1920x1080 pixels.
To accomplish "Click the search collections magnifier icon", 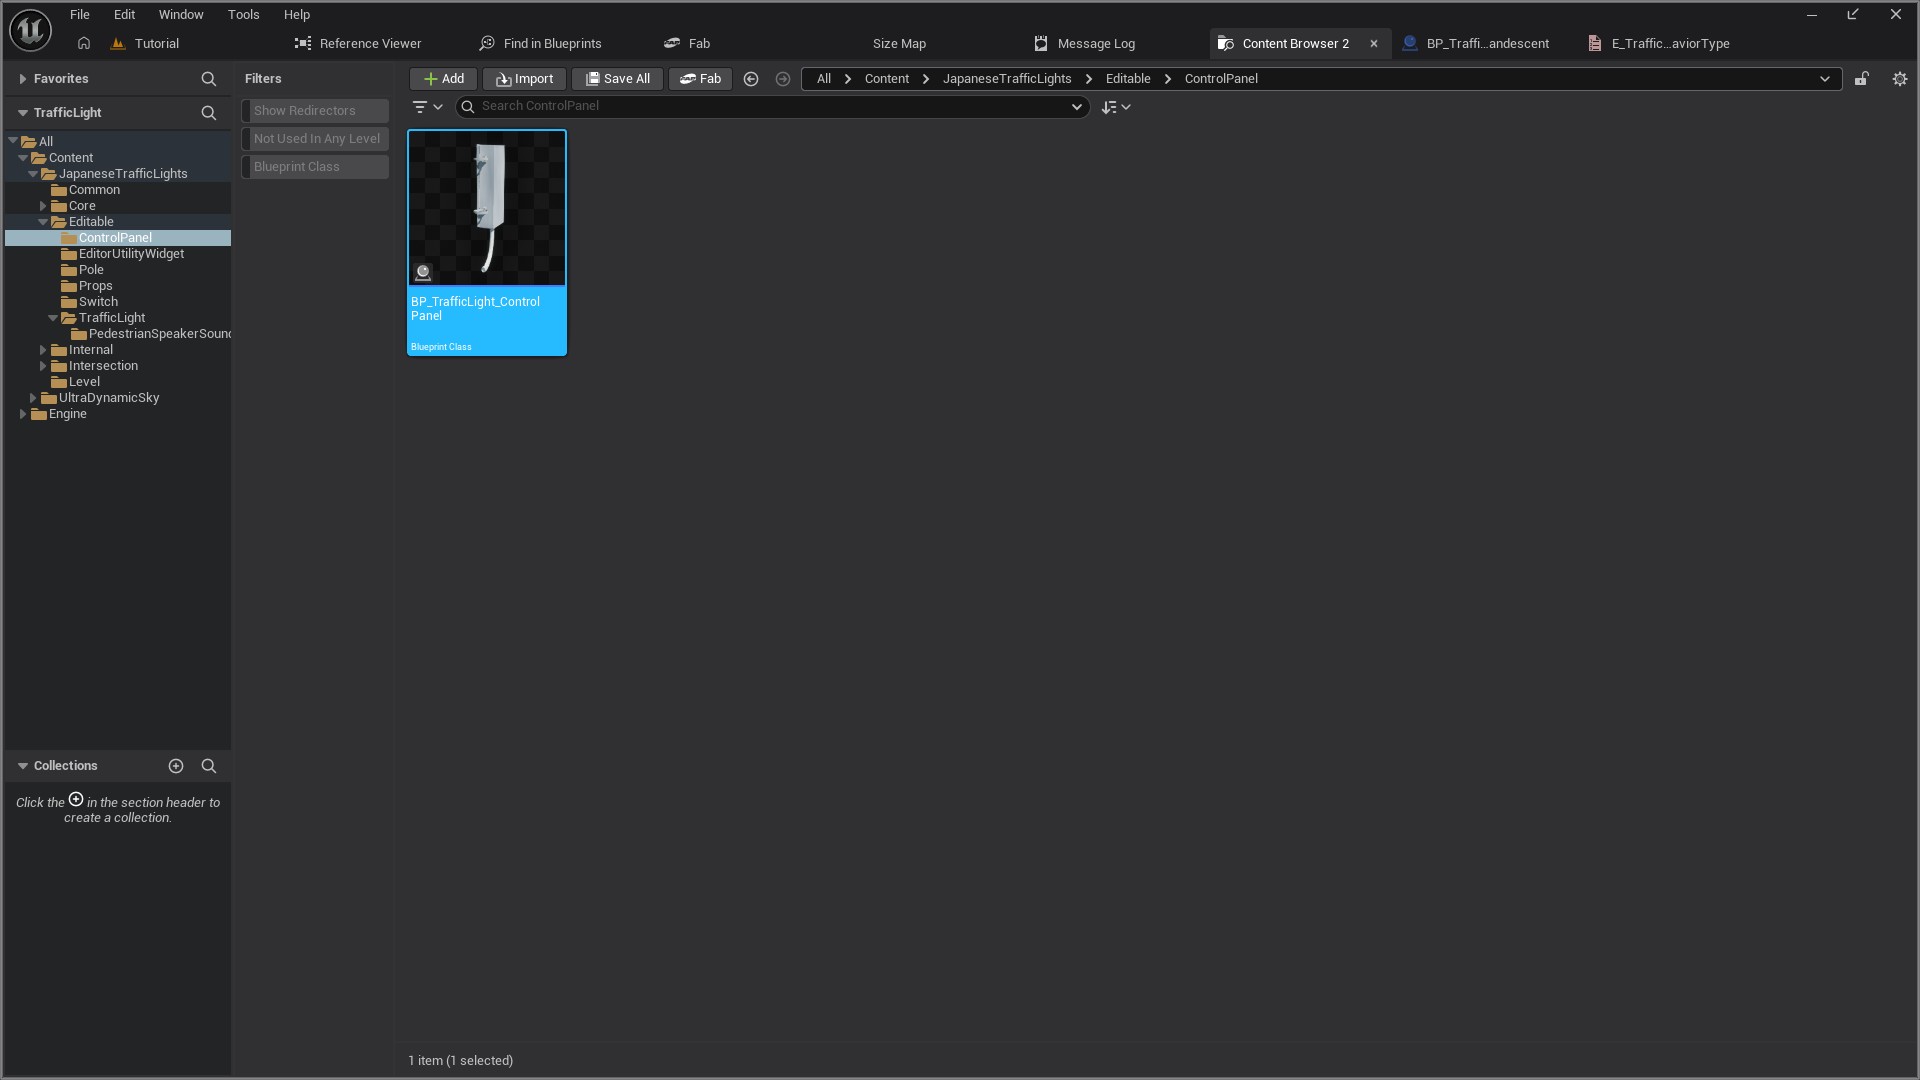I will point(208,766).
